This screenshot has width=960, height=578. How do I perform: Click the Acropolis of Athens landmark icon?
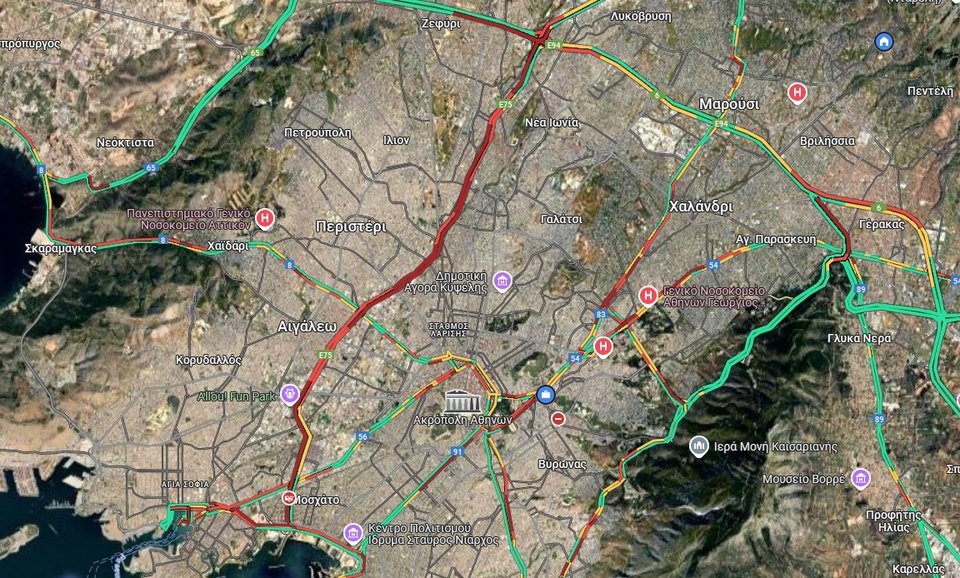462,400
